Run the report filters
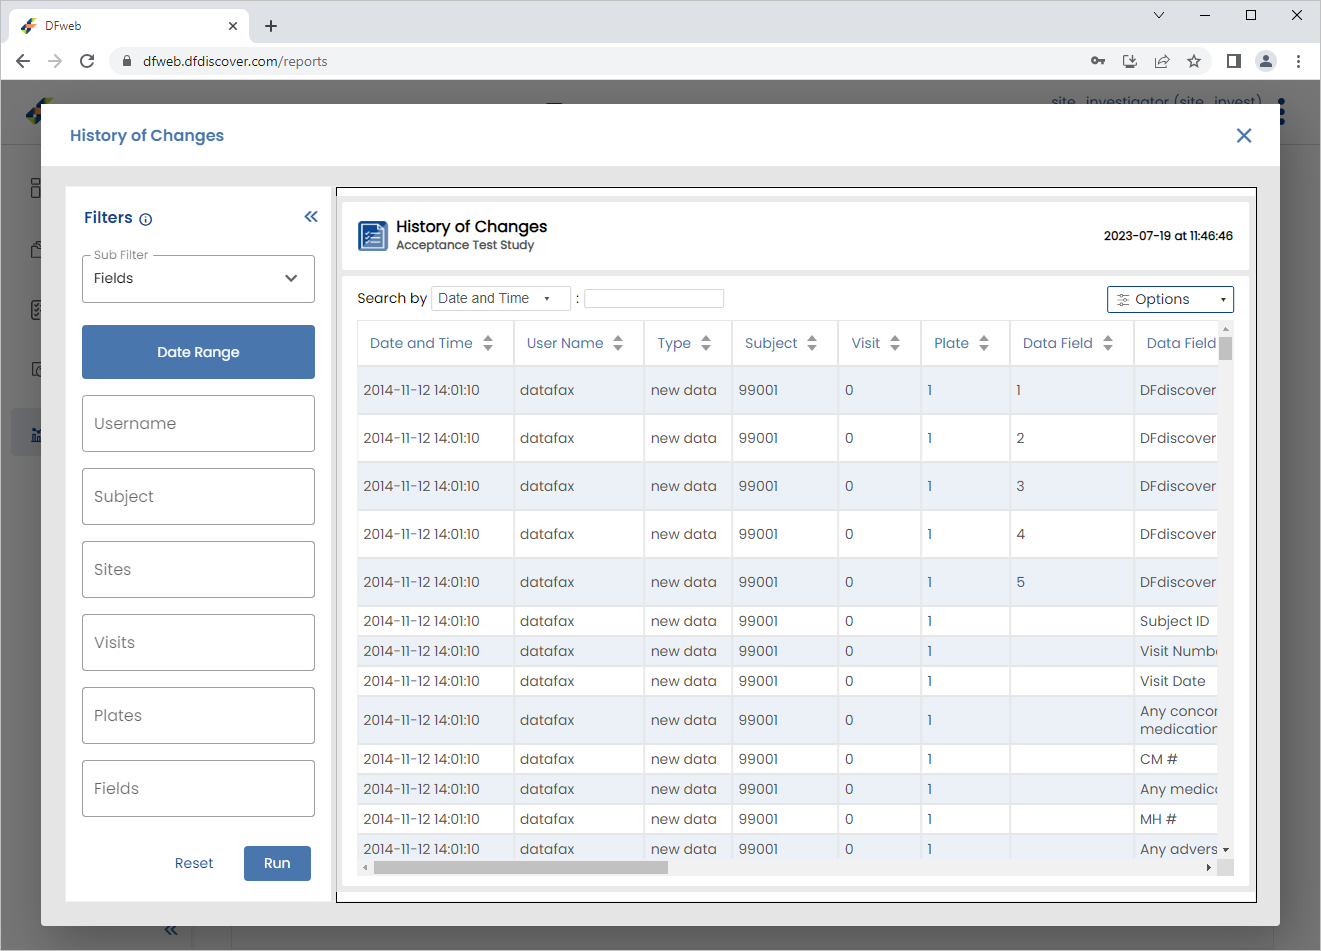The image size is (1321, 951). coord(277,863)
